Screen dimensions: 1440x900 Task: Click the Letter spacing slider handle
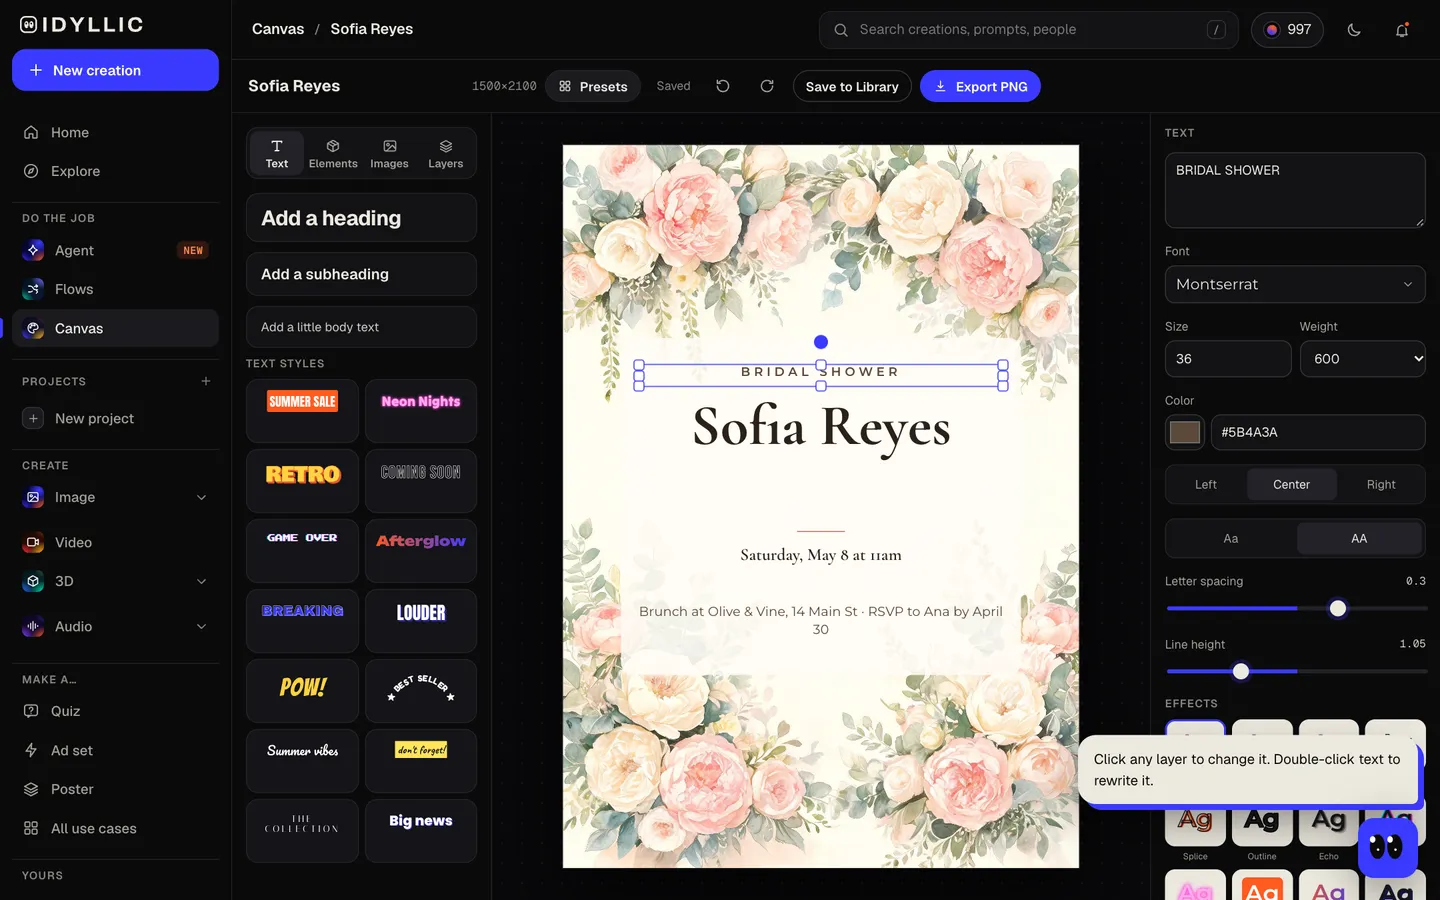(x=1338, y=608)
